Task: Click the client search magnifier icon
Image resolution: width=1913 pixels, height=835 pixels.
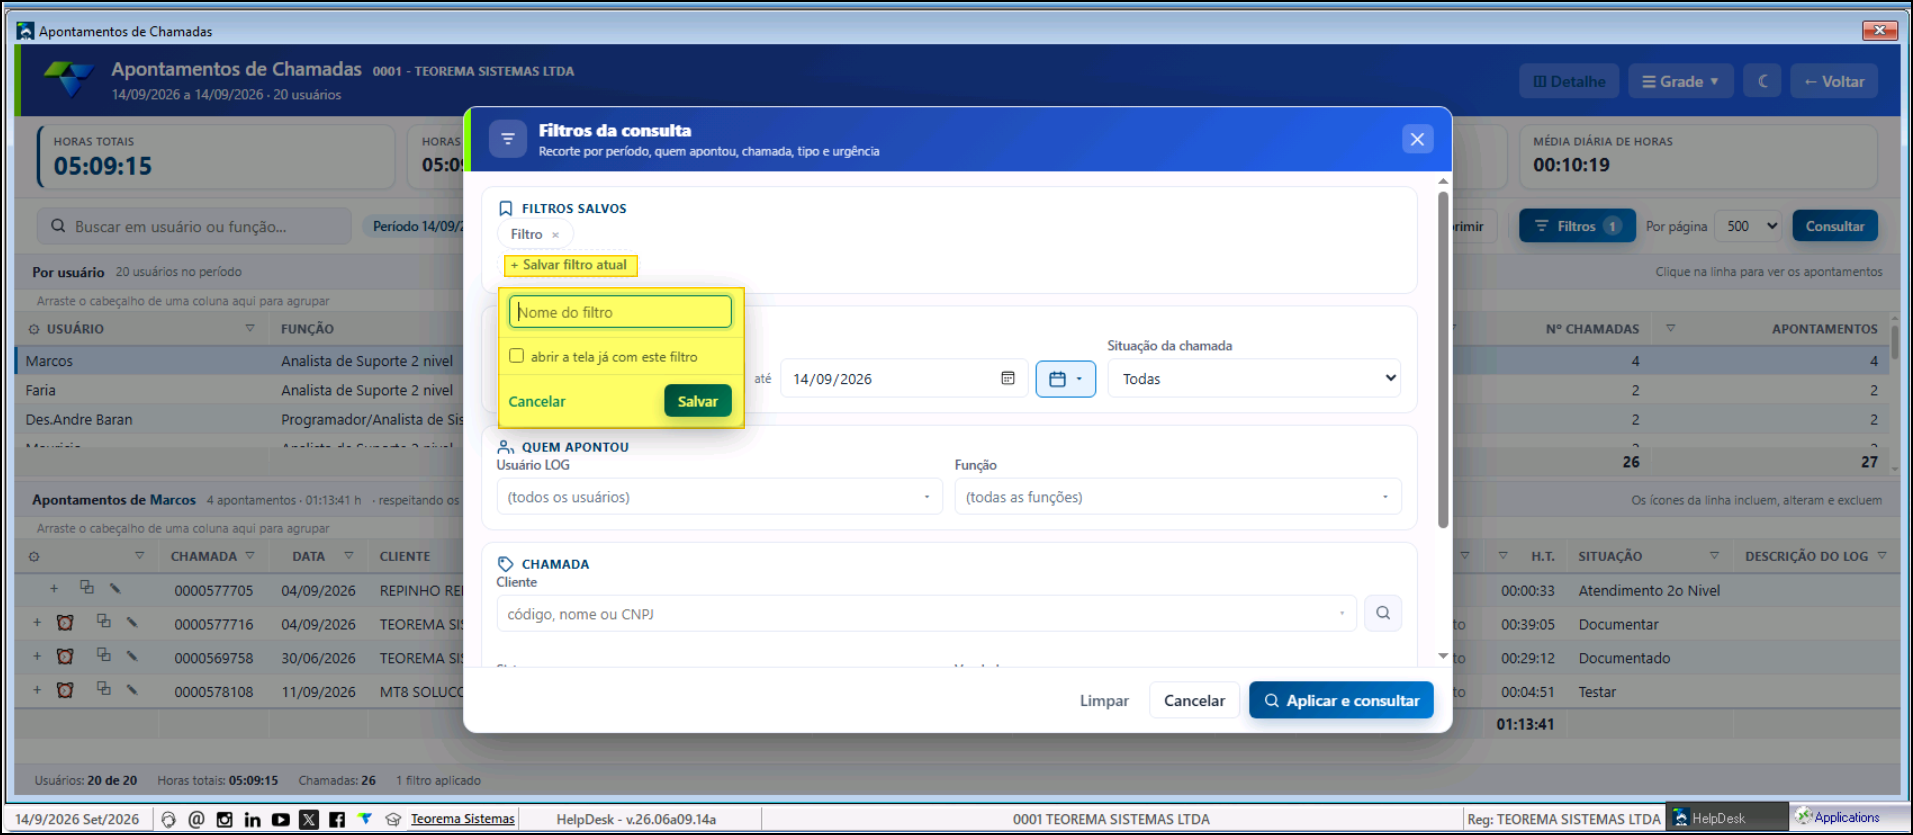Action: click(x=1383, y=613)
